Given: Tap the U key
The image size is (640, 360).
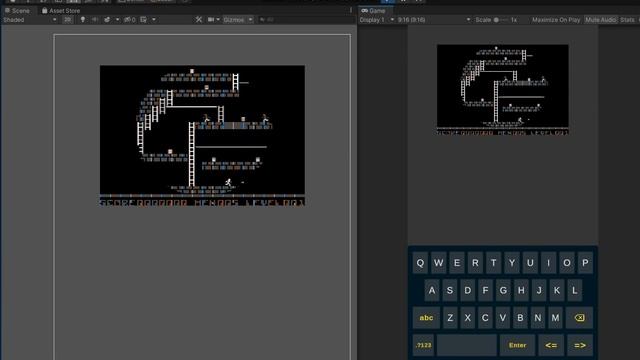Looking at the screenshot, I should click(530, 263).
